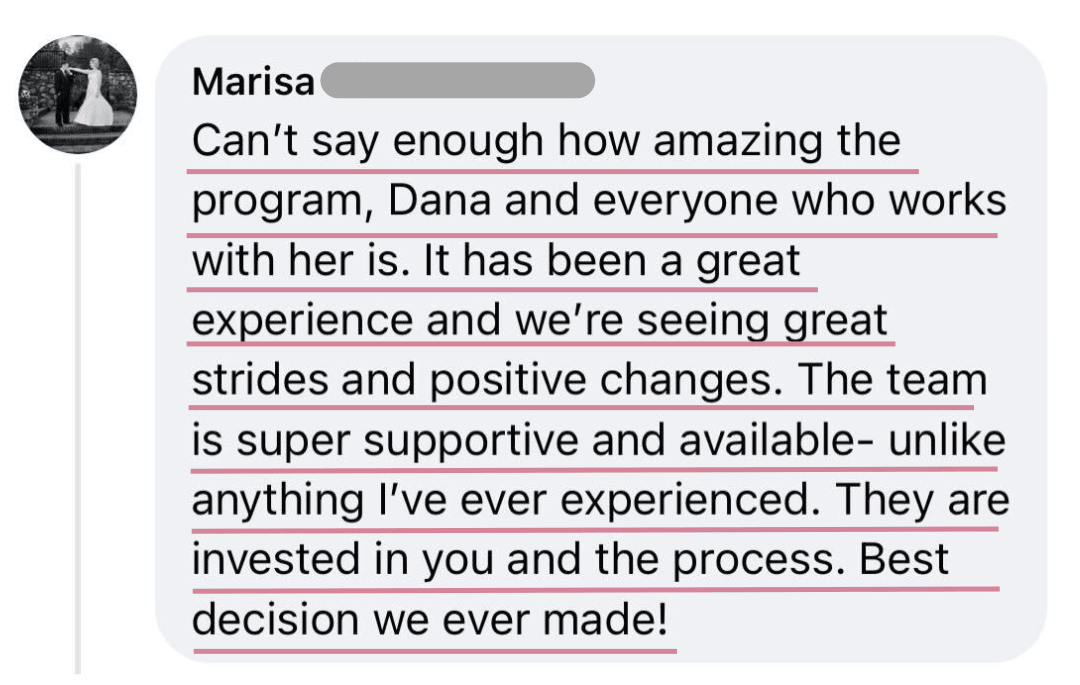Screen dimensions: 1080x685
Task: Click the word "amazing" in first line
Action: (737, 141)
